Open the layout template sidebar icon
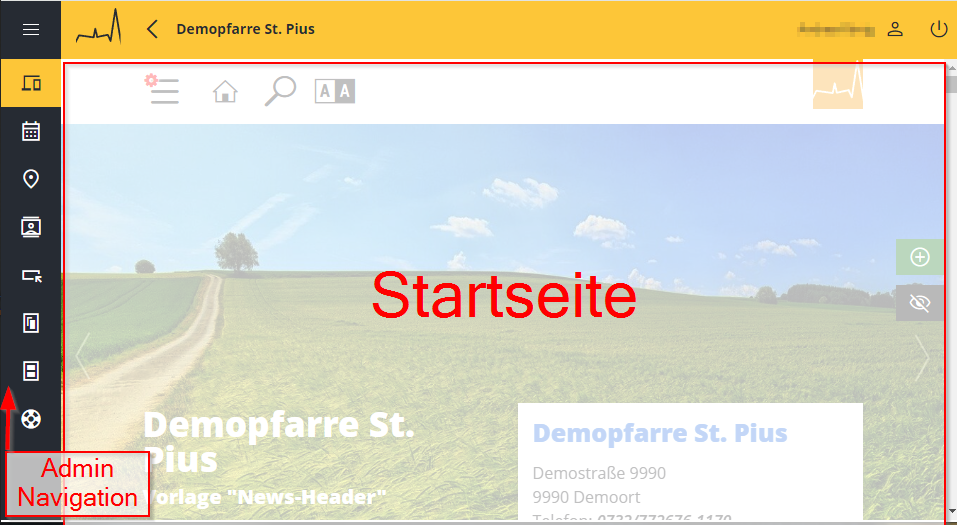Viewport: 957px width, 525px height. (x=30, y=372)
